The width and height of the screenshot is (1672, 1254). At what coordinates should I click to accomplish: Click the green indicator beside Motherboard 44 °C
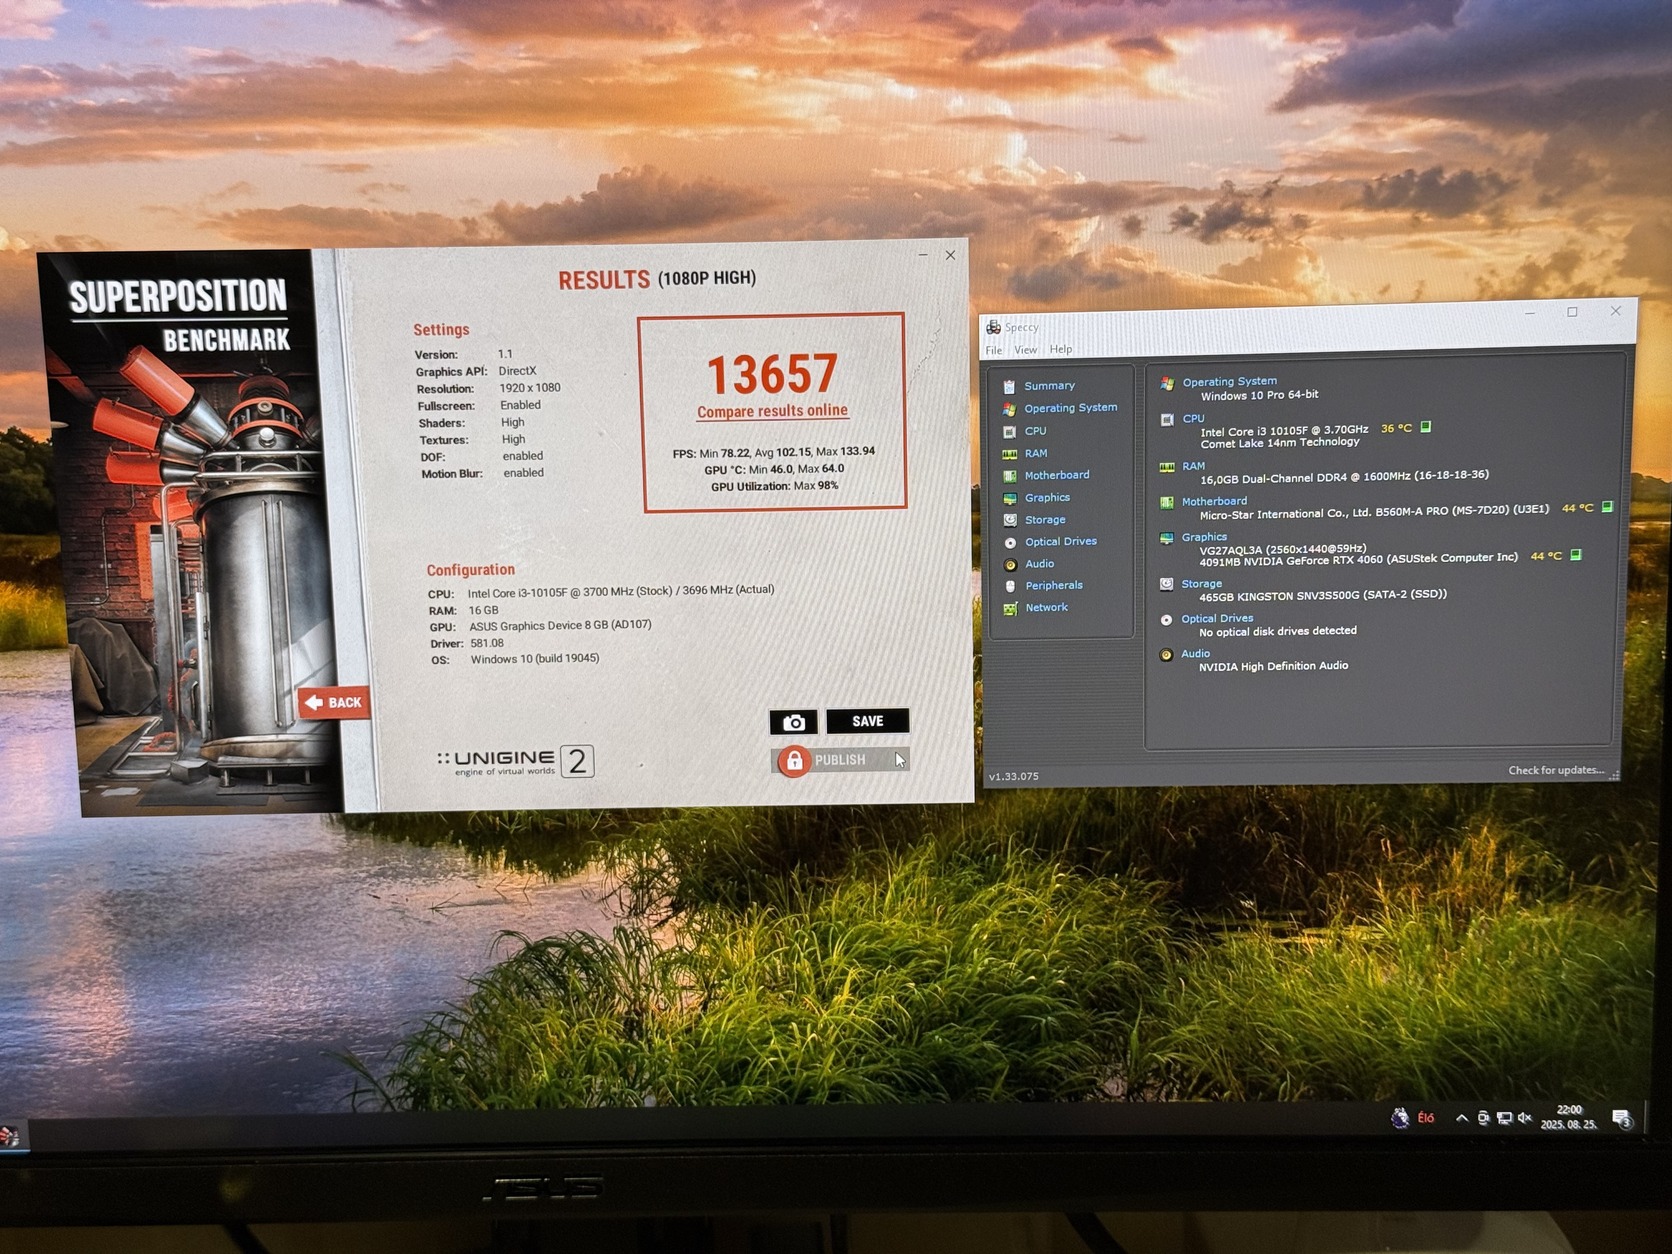[1607, 507]
